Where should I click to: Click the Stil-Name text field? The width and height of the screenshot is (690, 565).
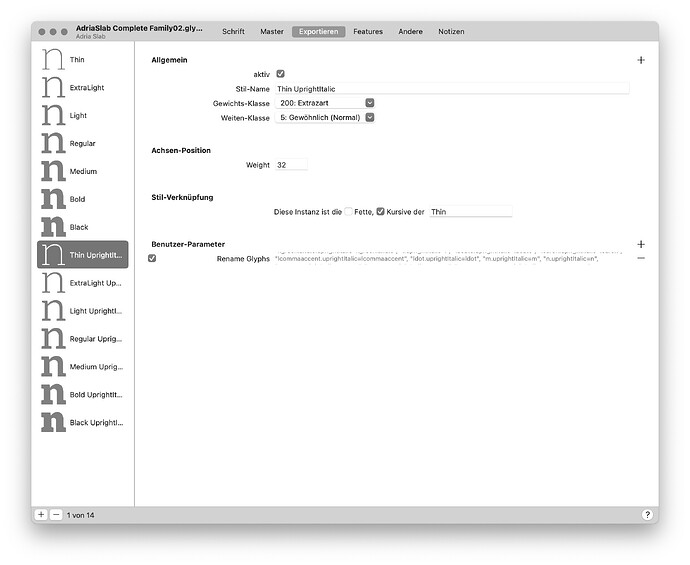(x=450, y=89)
